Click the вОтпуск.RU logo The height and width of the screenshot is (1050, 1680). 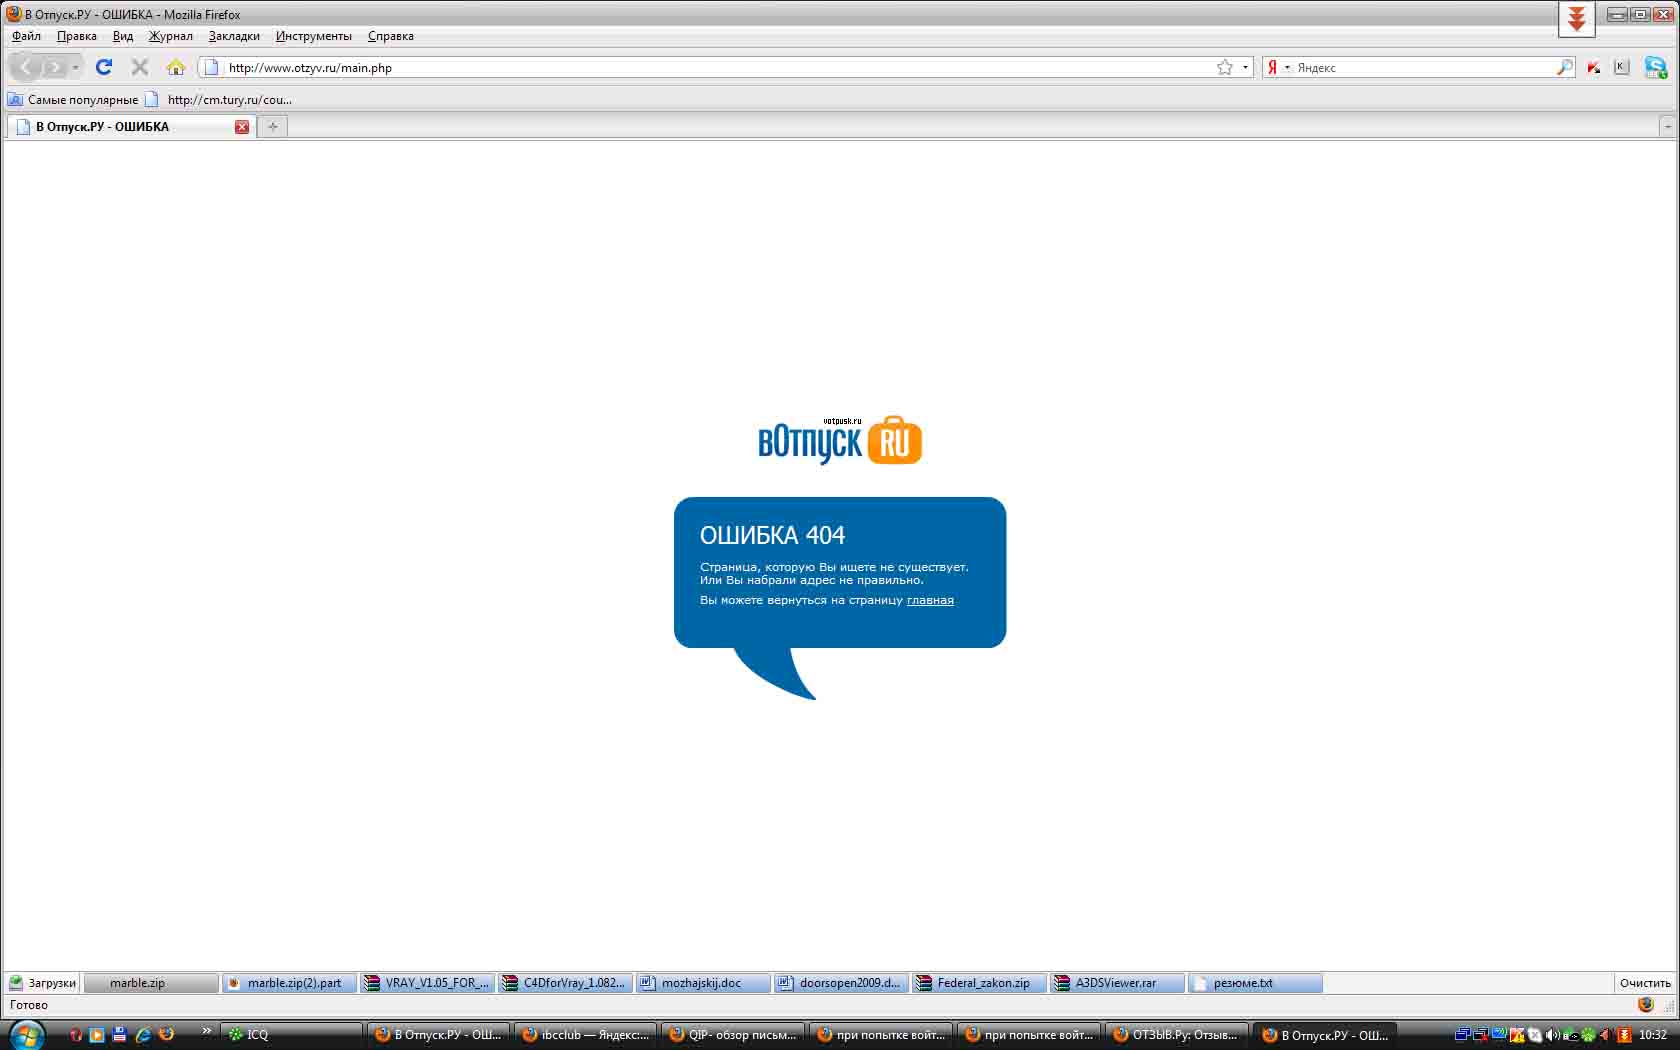840,440
